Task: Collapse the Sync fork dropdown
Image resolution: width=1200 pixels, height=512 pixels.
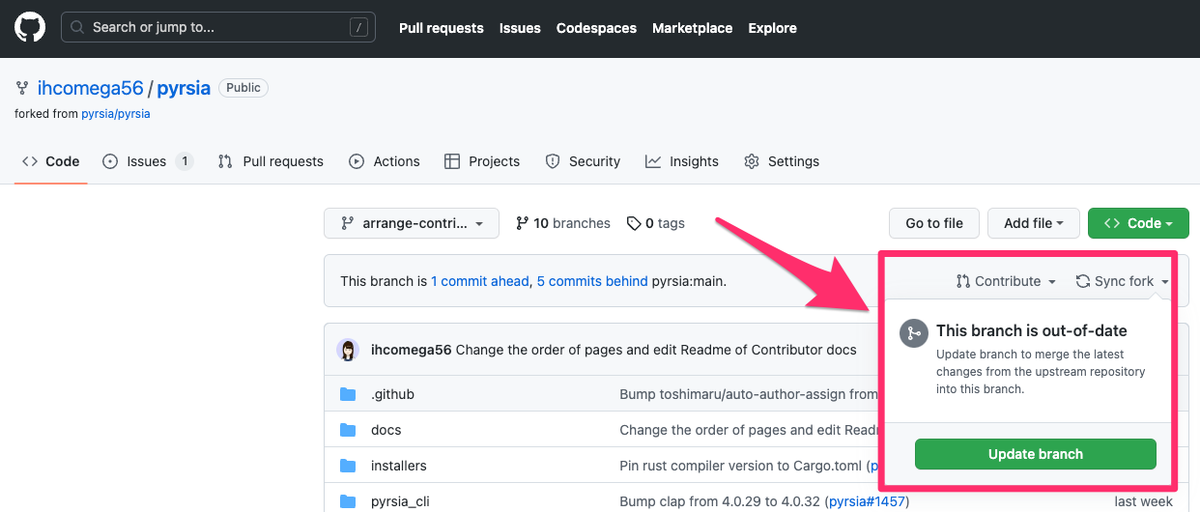Action: tap(1122, 281)
